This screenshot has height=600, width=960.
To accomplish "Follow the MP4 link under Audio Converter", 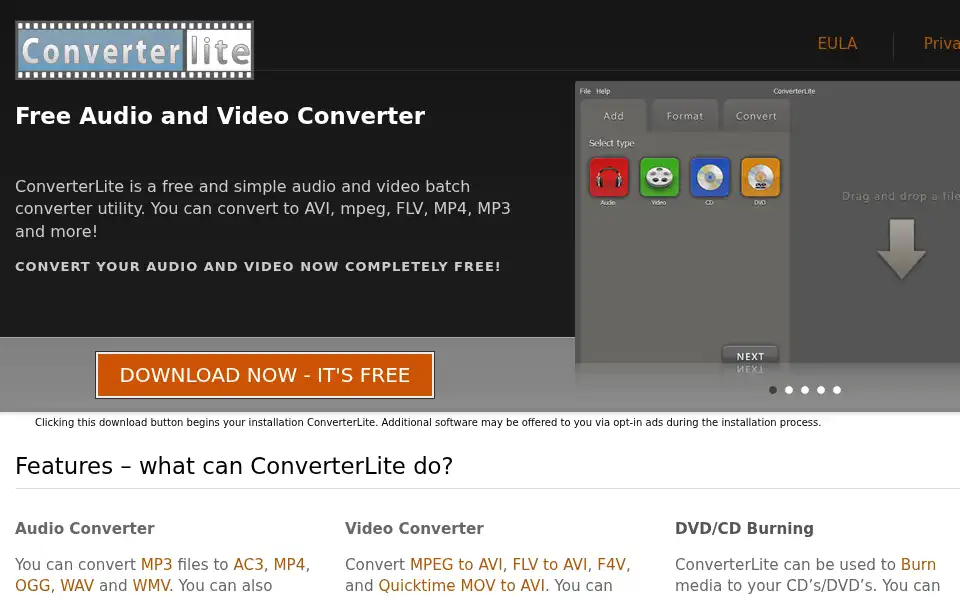I will click(290, 564).
